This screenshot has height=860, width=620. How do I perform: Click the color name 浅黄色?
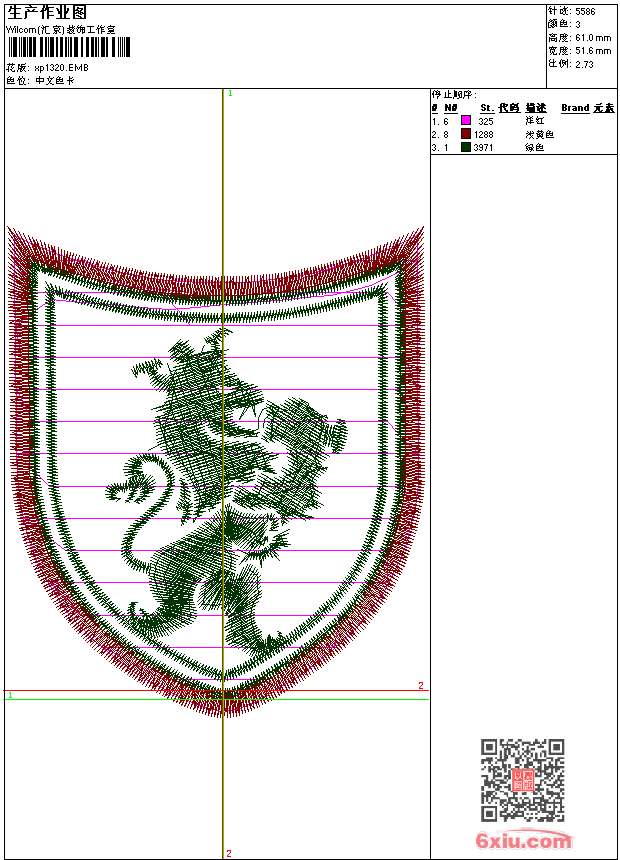click(539, 134)
